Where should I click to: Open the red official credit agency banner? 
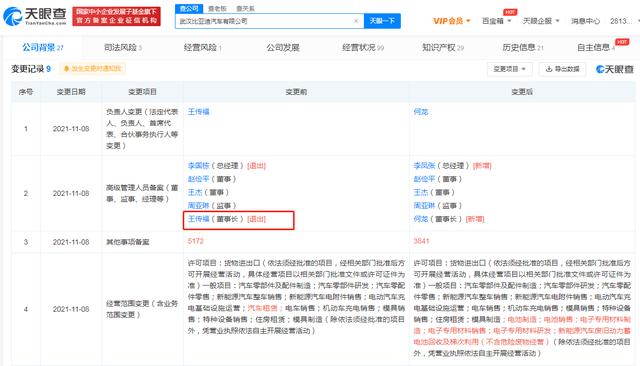pyautogui.click(x=116, y=16)
